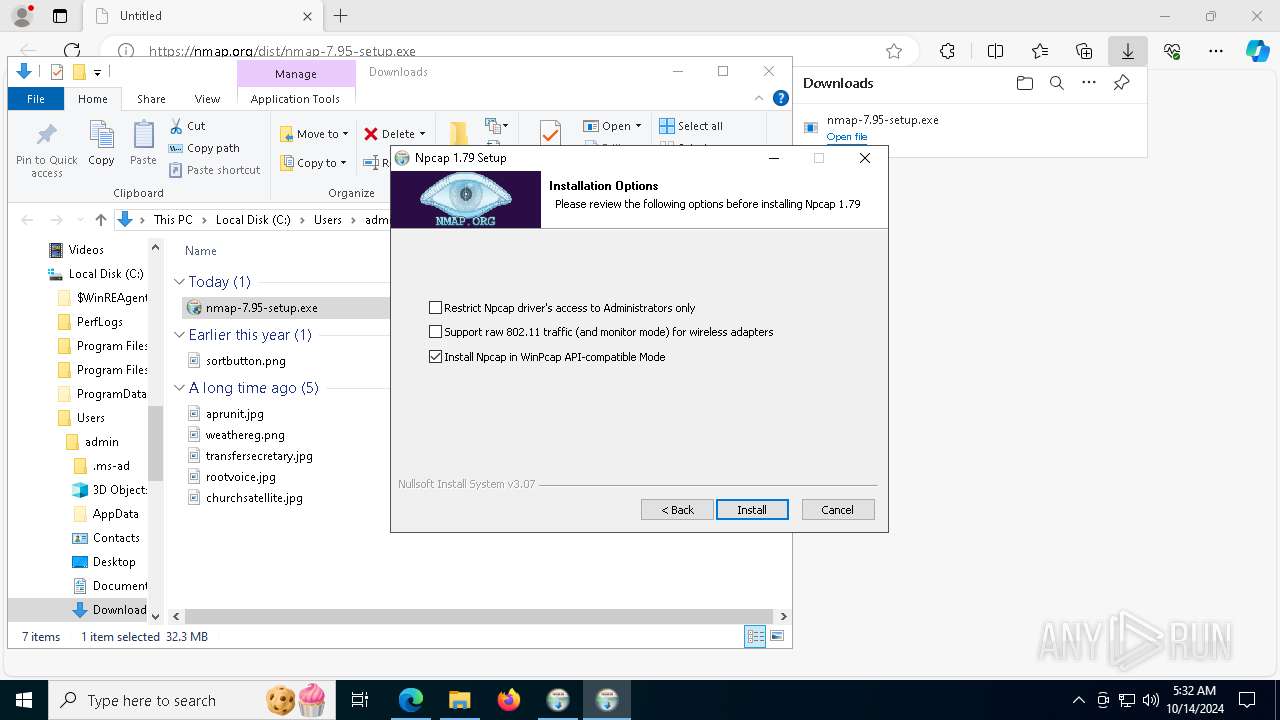Open Edge extensions puzzle icon
1280x720 pixels.
[x=947, y=51]
